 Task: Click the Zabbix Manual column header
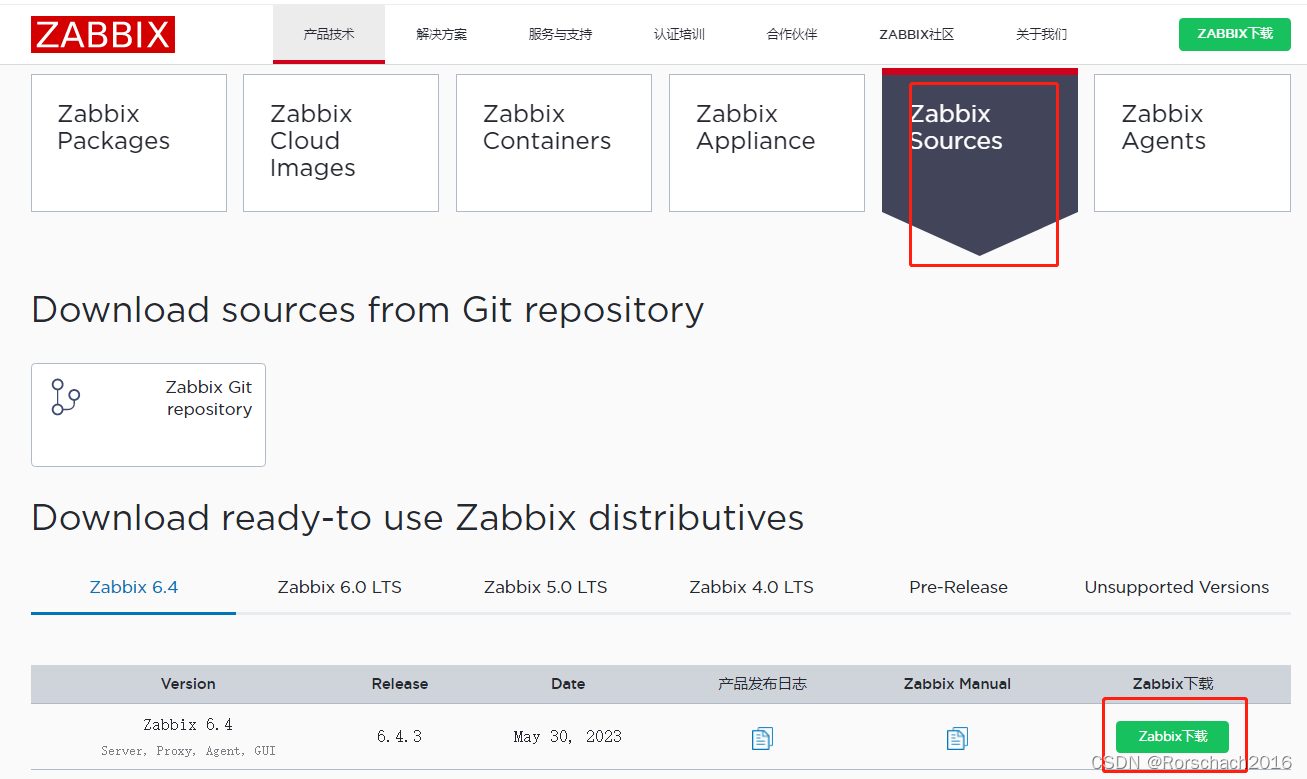957,684
